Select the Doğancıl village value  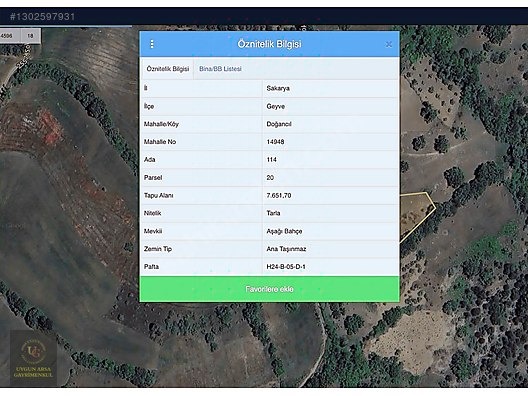click(279, 124)
